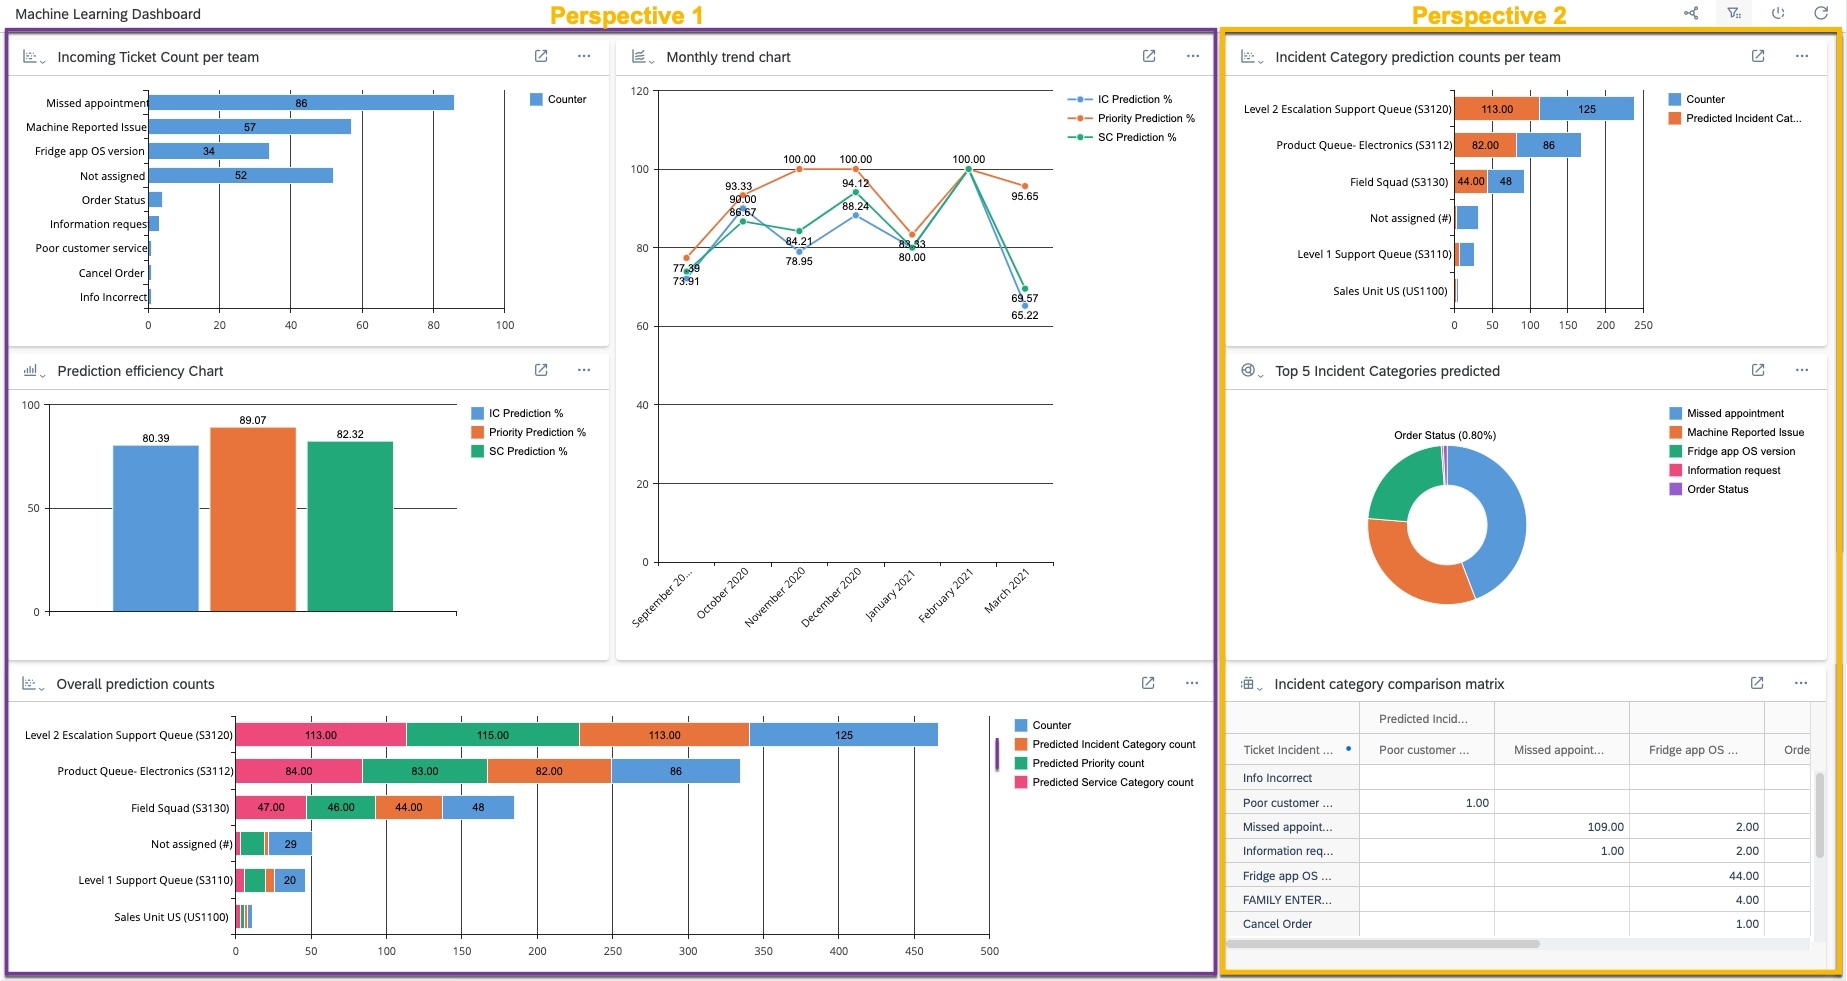Select the FAMILY ENTER... row in the matrix
Image resolution: width=1847 pixels, height=981 pixels.
1518,900
